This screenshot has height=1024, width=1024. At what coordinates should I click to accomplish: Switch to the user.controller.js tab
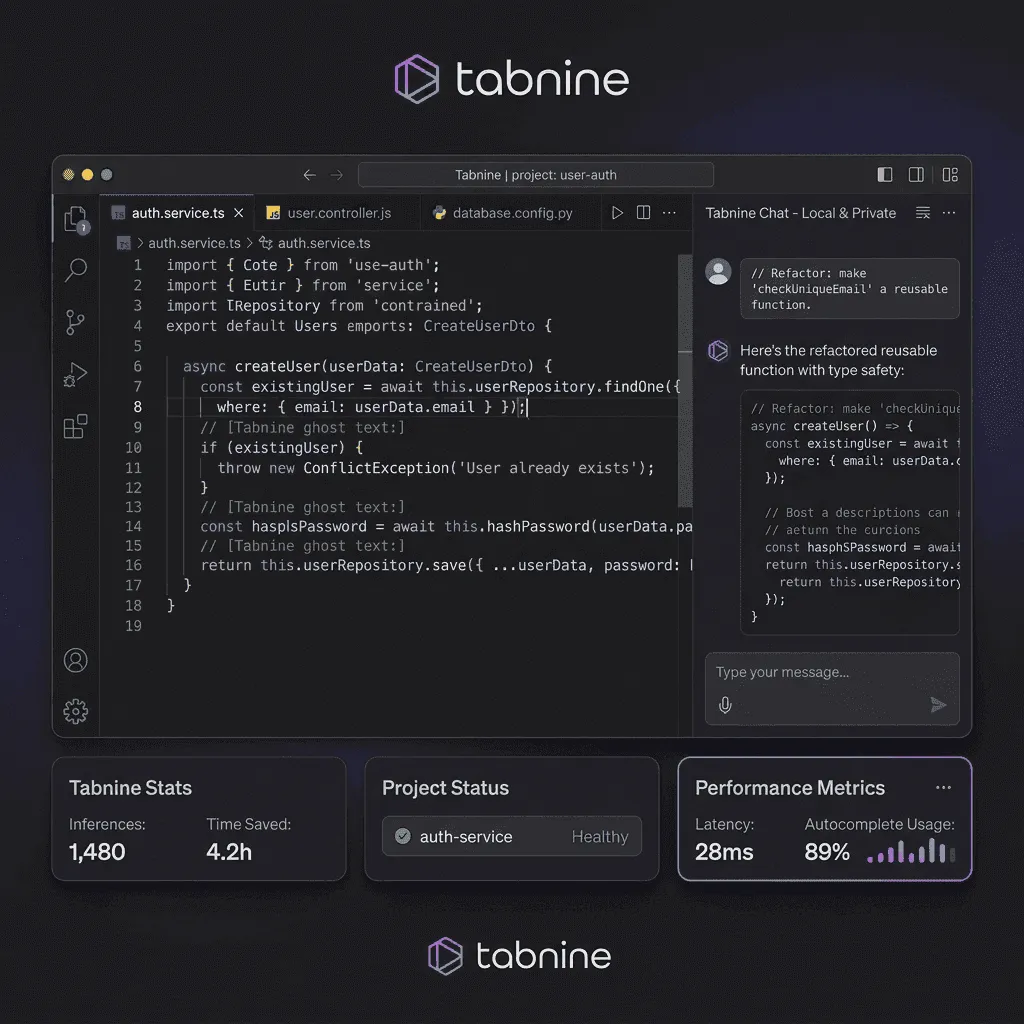[338, 213]
